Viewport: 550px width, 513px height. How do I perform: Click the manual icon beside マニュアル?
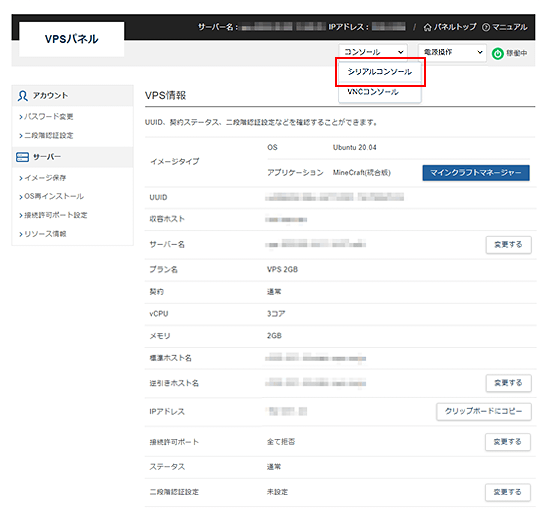486,27
